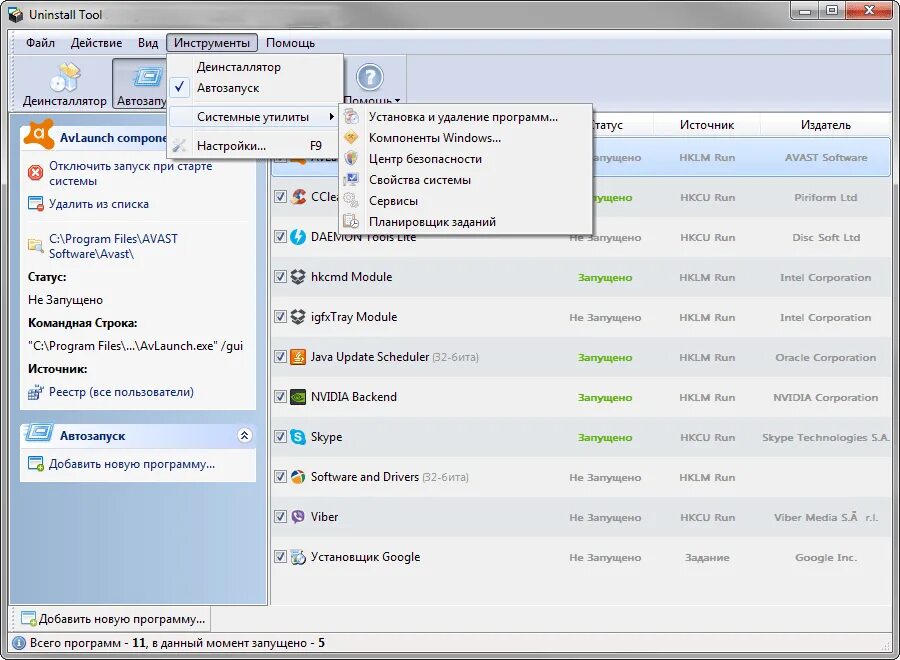This screenshot has width=900, height=660.
Task: Click the CCleaner program icon
Action: pos(298,197)
